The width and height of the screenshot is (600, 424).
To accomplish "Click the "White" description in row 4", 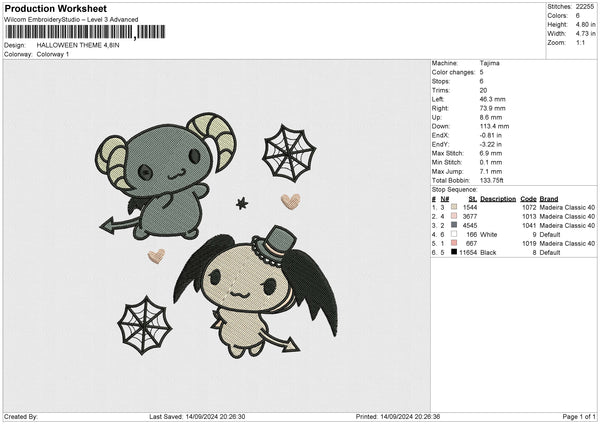I will point(489,234).
